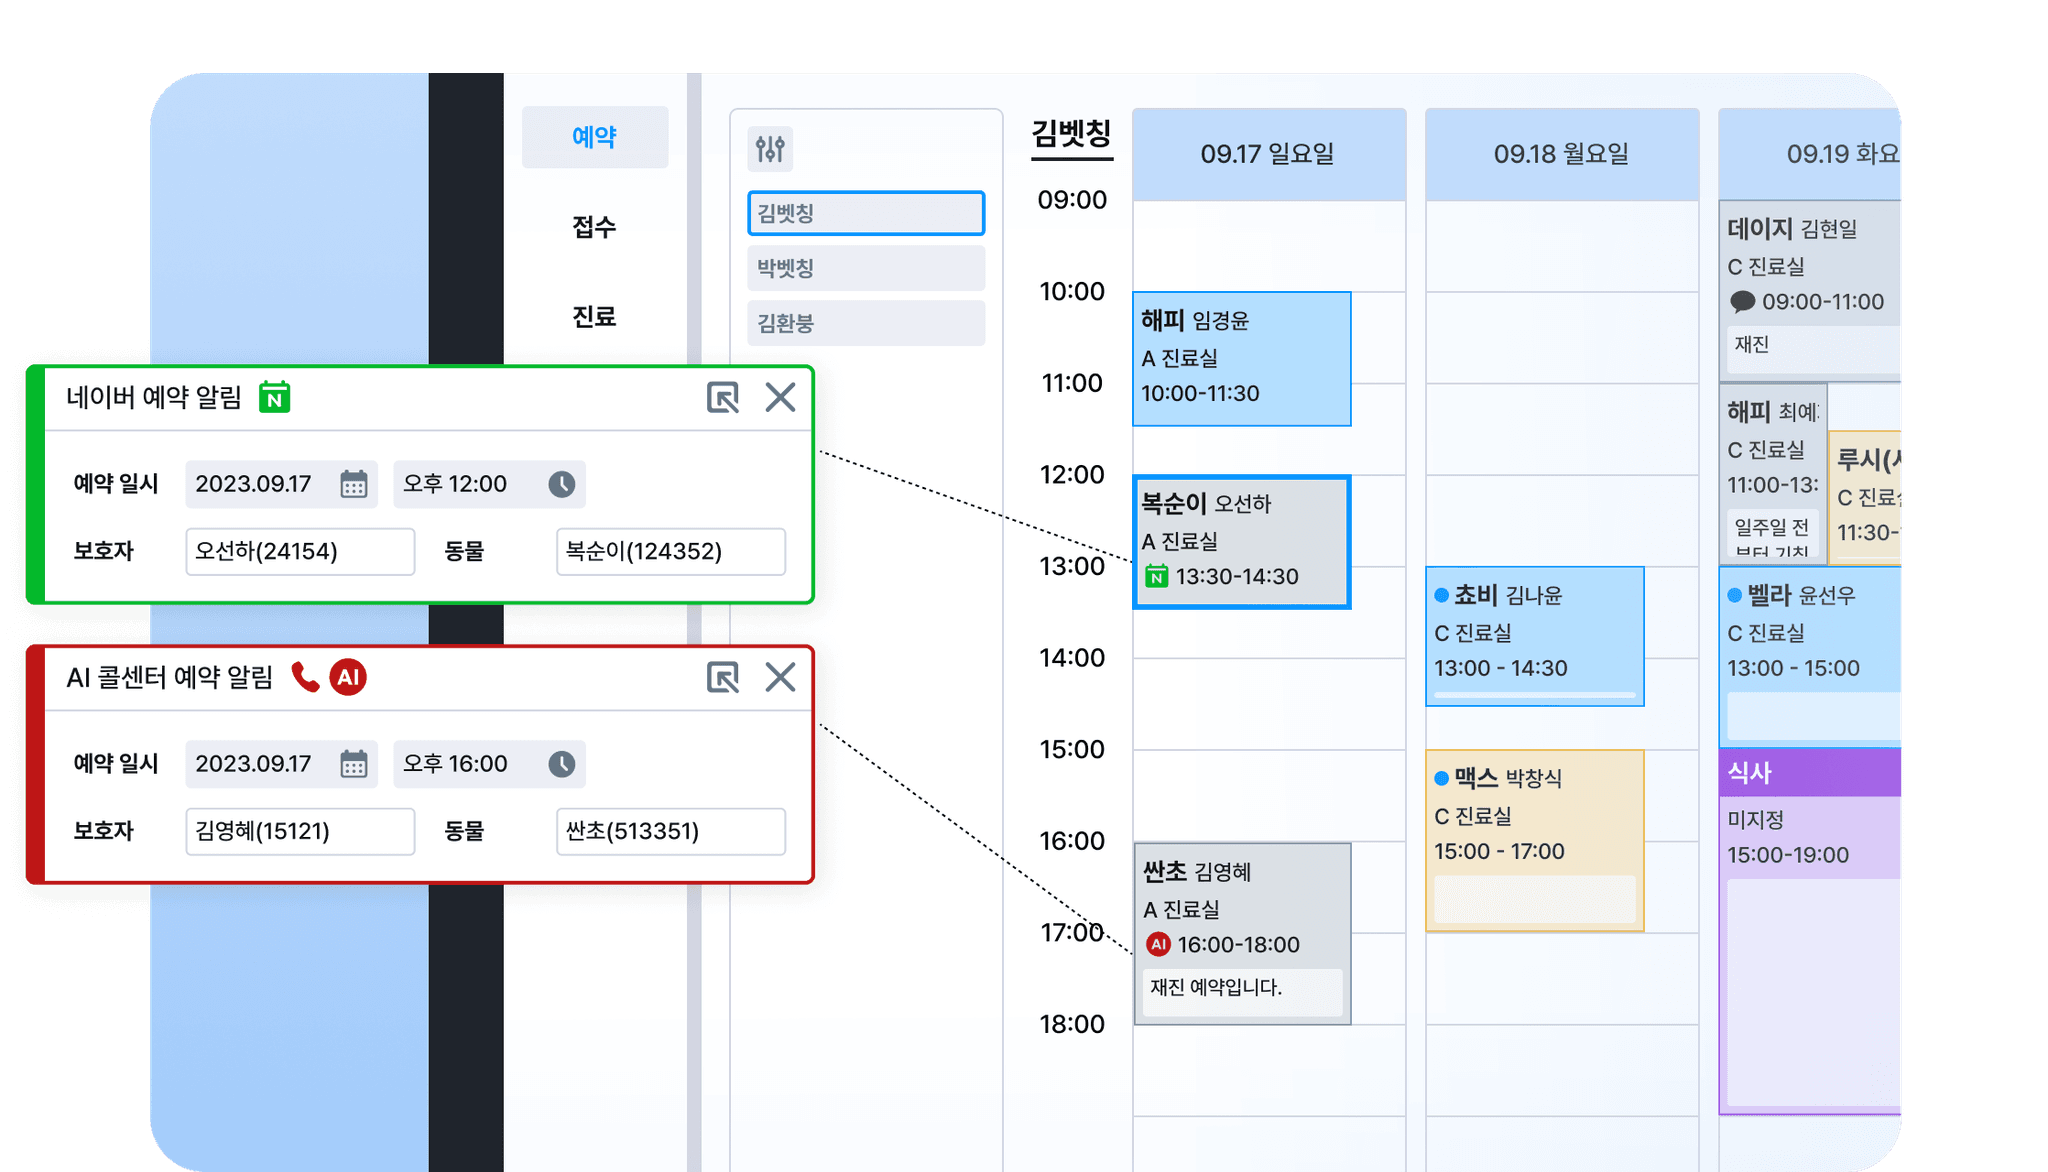
Task: Toggle 김환붕 doctor filter
Action: point(865,323)
